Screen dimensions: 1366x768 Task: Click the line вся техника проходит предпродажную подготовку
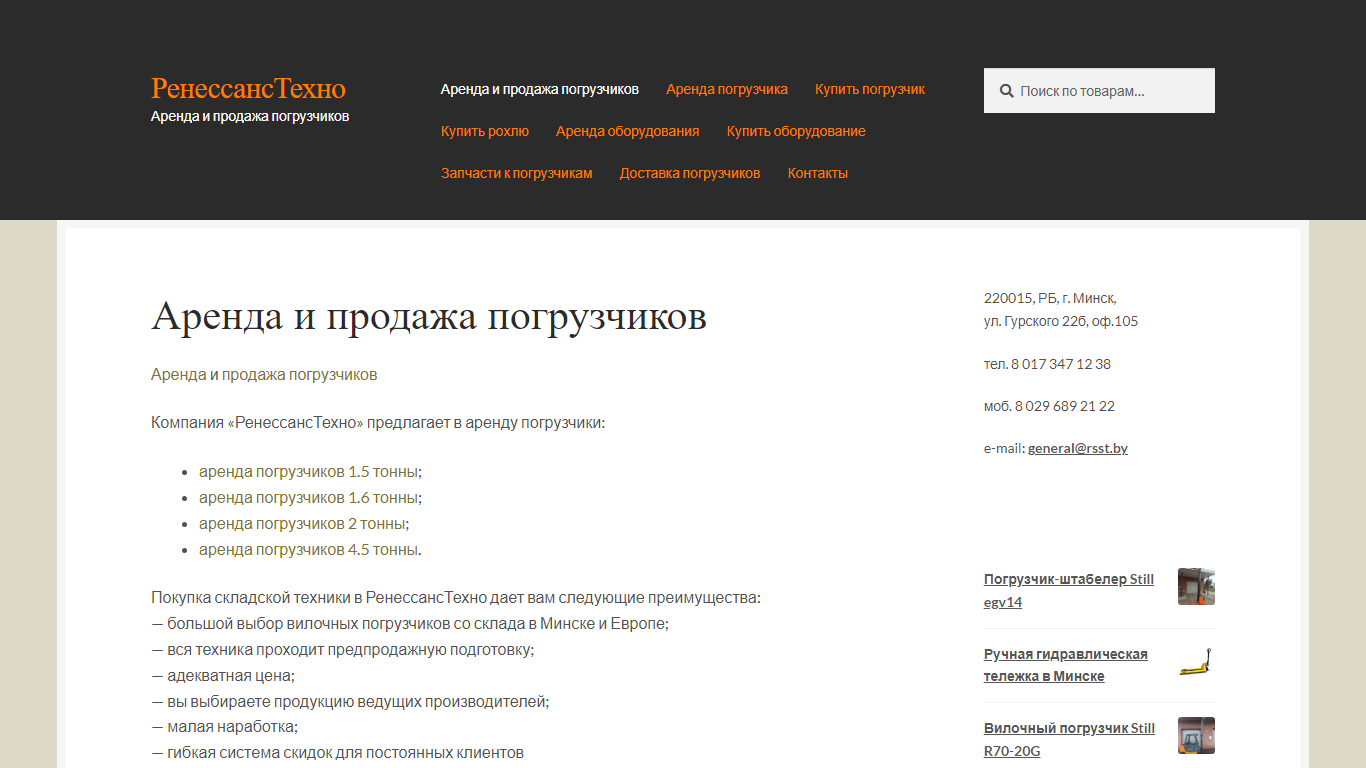(343, 649)
